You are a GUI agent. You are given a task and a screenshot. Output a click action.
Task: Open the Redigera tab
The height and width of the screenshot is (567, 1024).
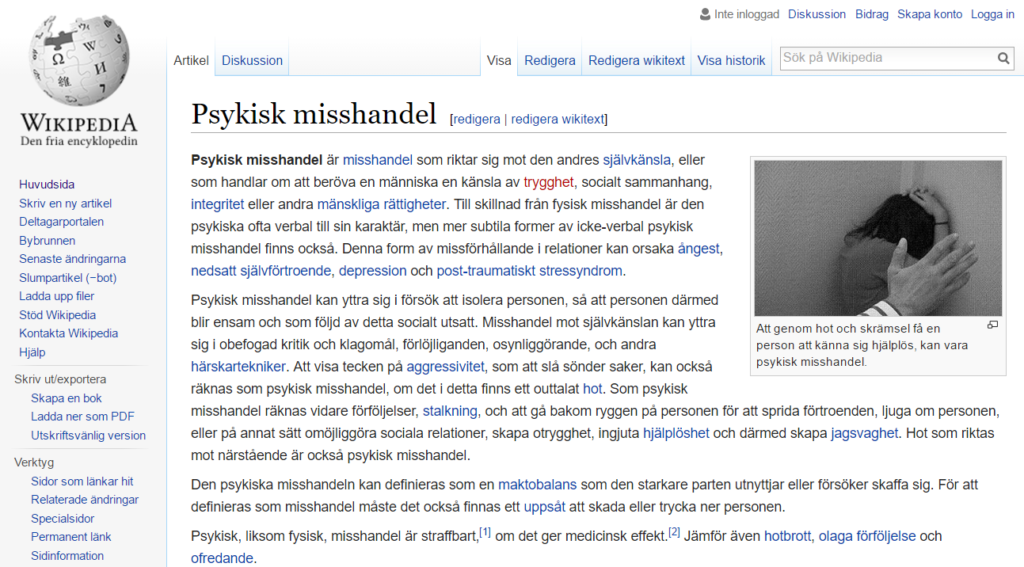[550, 60]
